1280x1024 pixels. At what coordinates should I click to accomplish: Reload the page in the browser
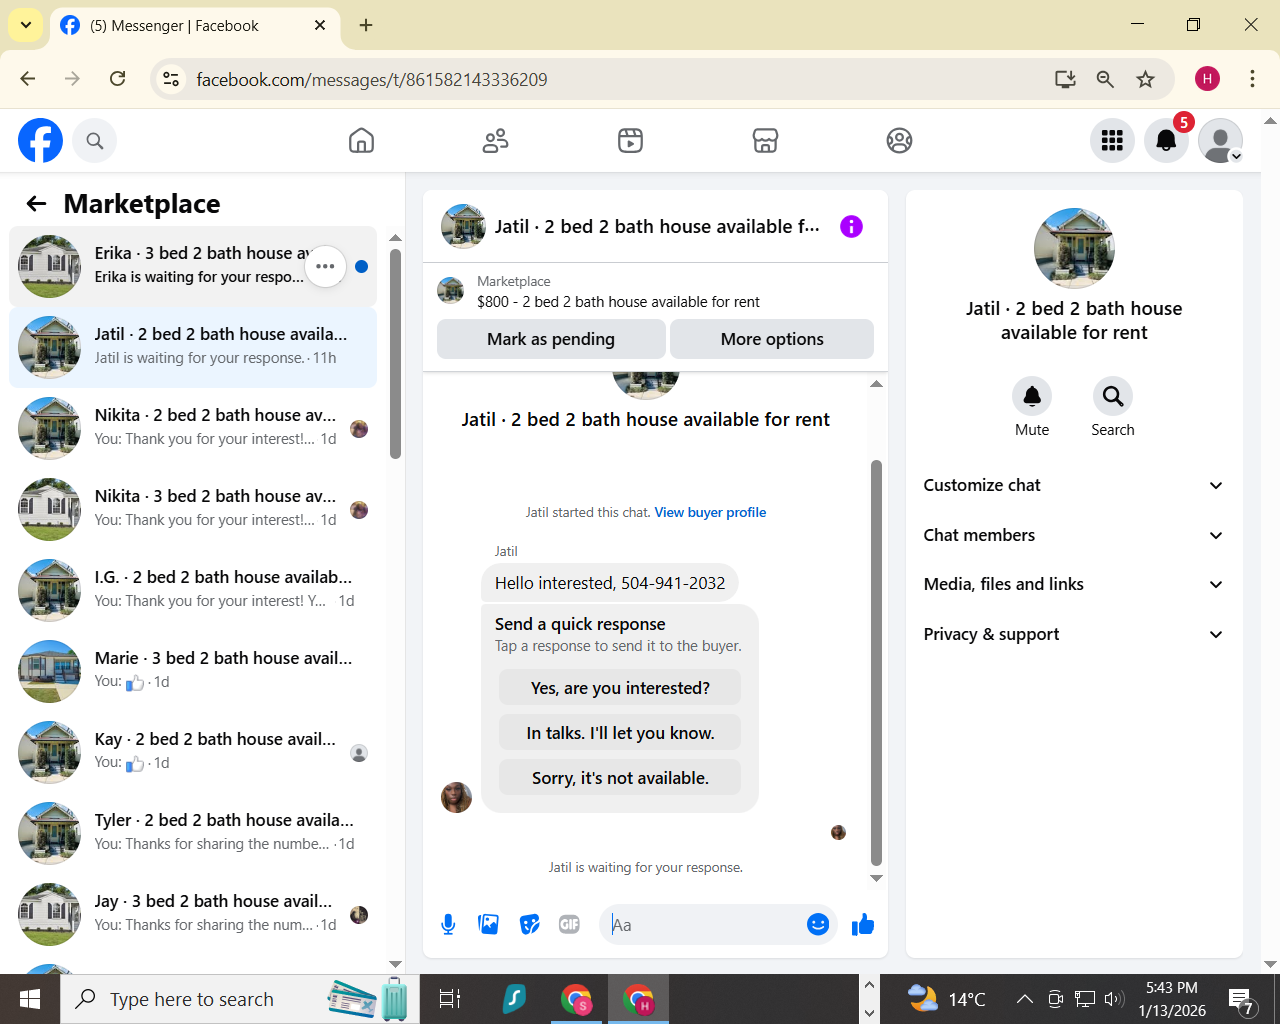117,79
